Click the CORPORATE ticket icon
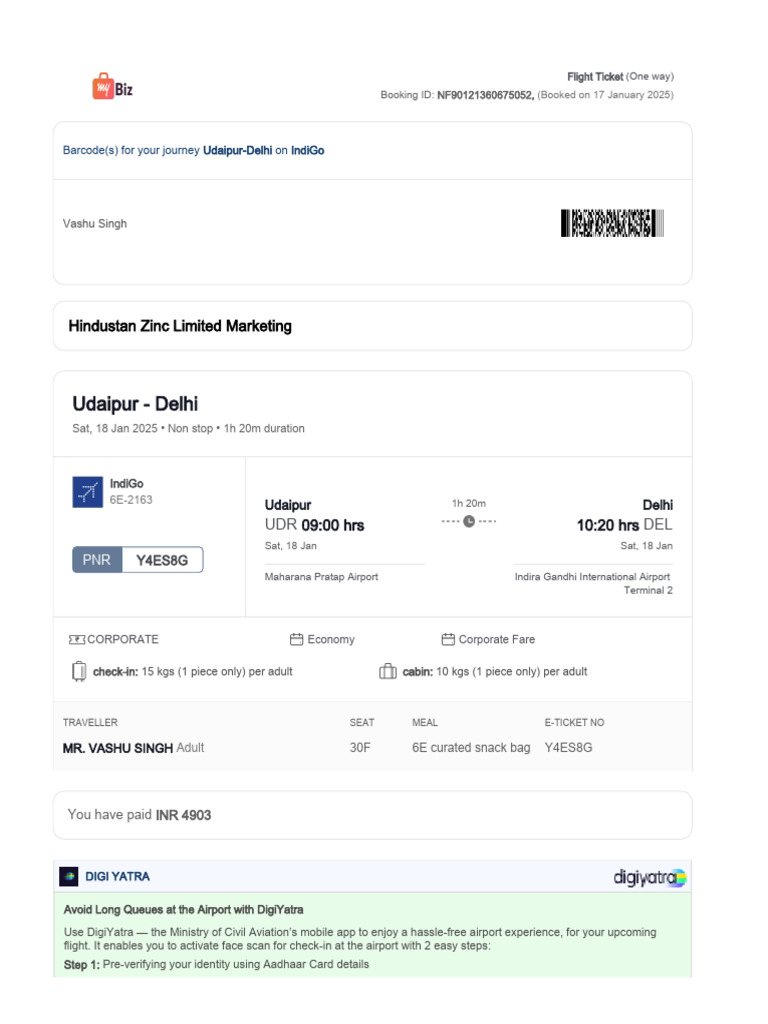The image size is (768, 1024). tap(76, 640)
